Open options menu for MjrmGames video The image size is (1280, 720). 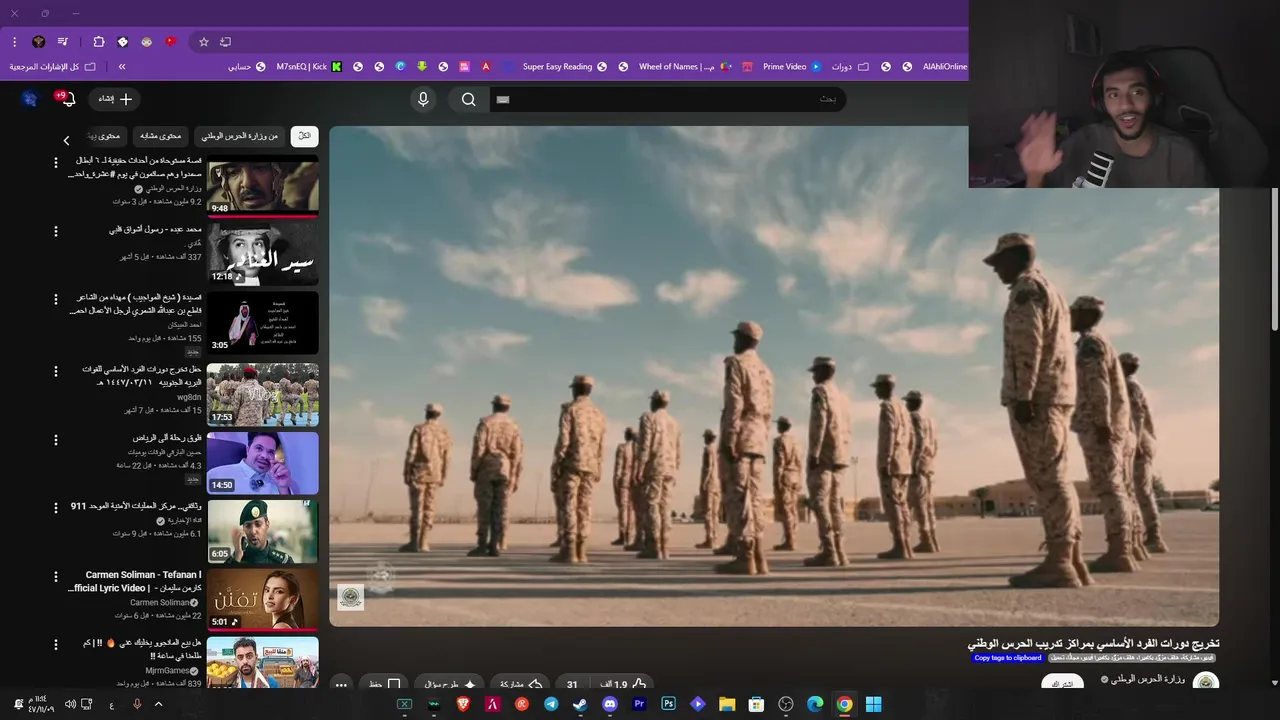55,645
